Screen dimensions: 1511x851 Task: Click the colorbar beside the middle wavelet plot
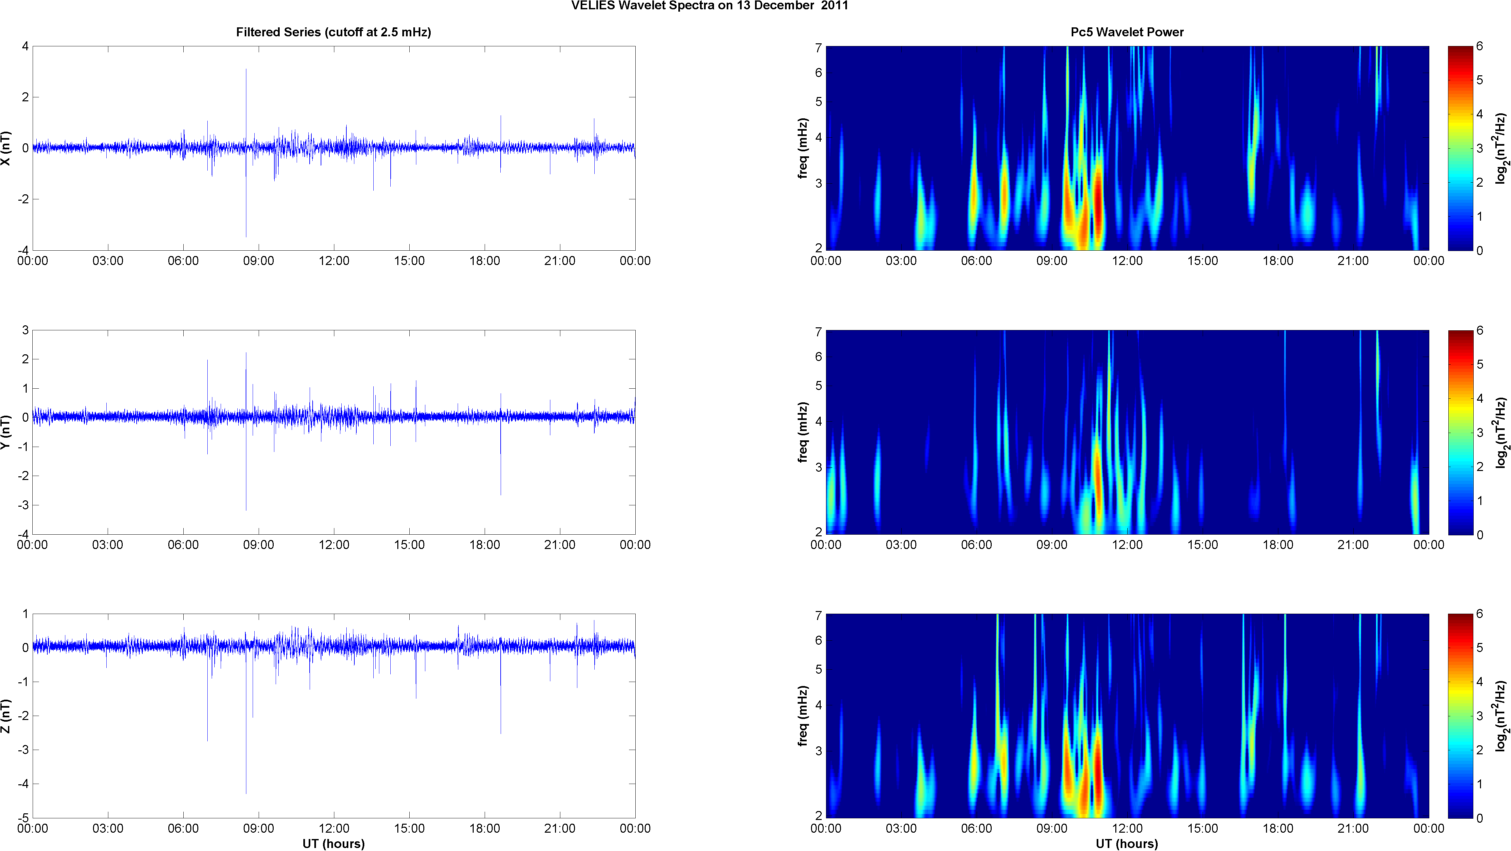1460,432
